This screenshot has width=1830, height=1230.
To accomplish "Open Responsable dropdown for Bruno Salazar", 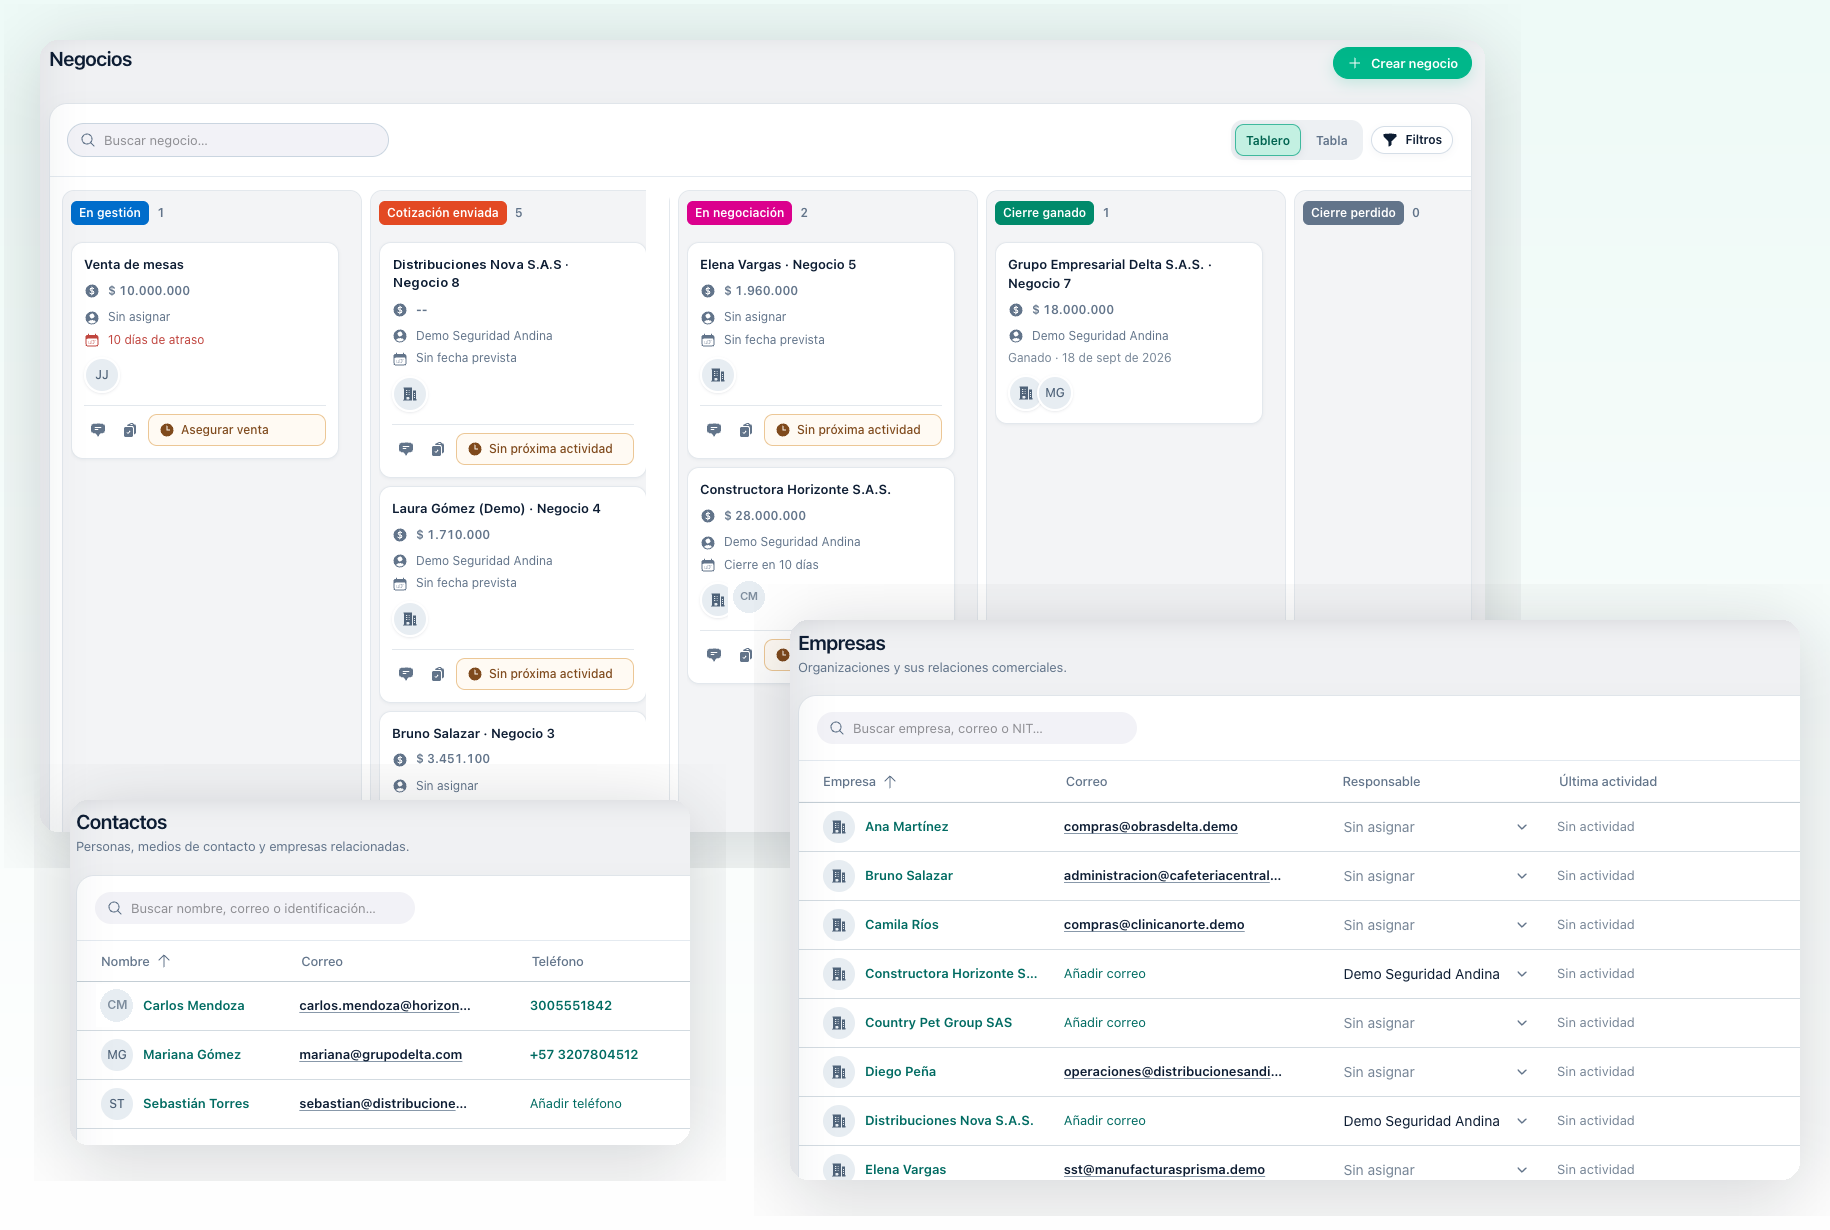I will point(1436,876).
